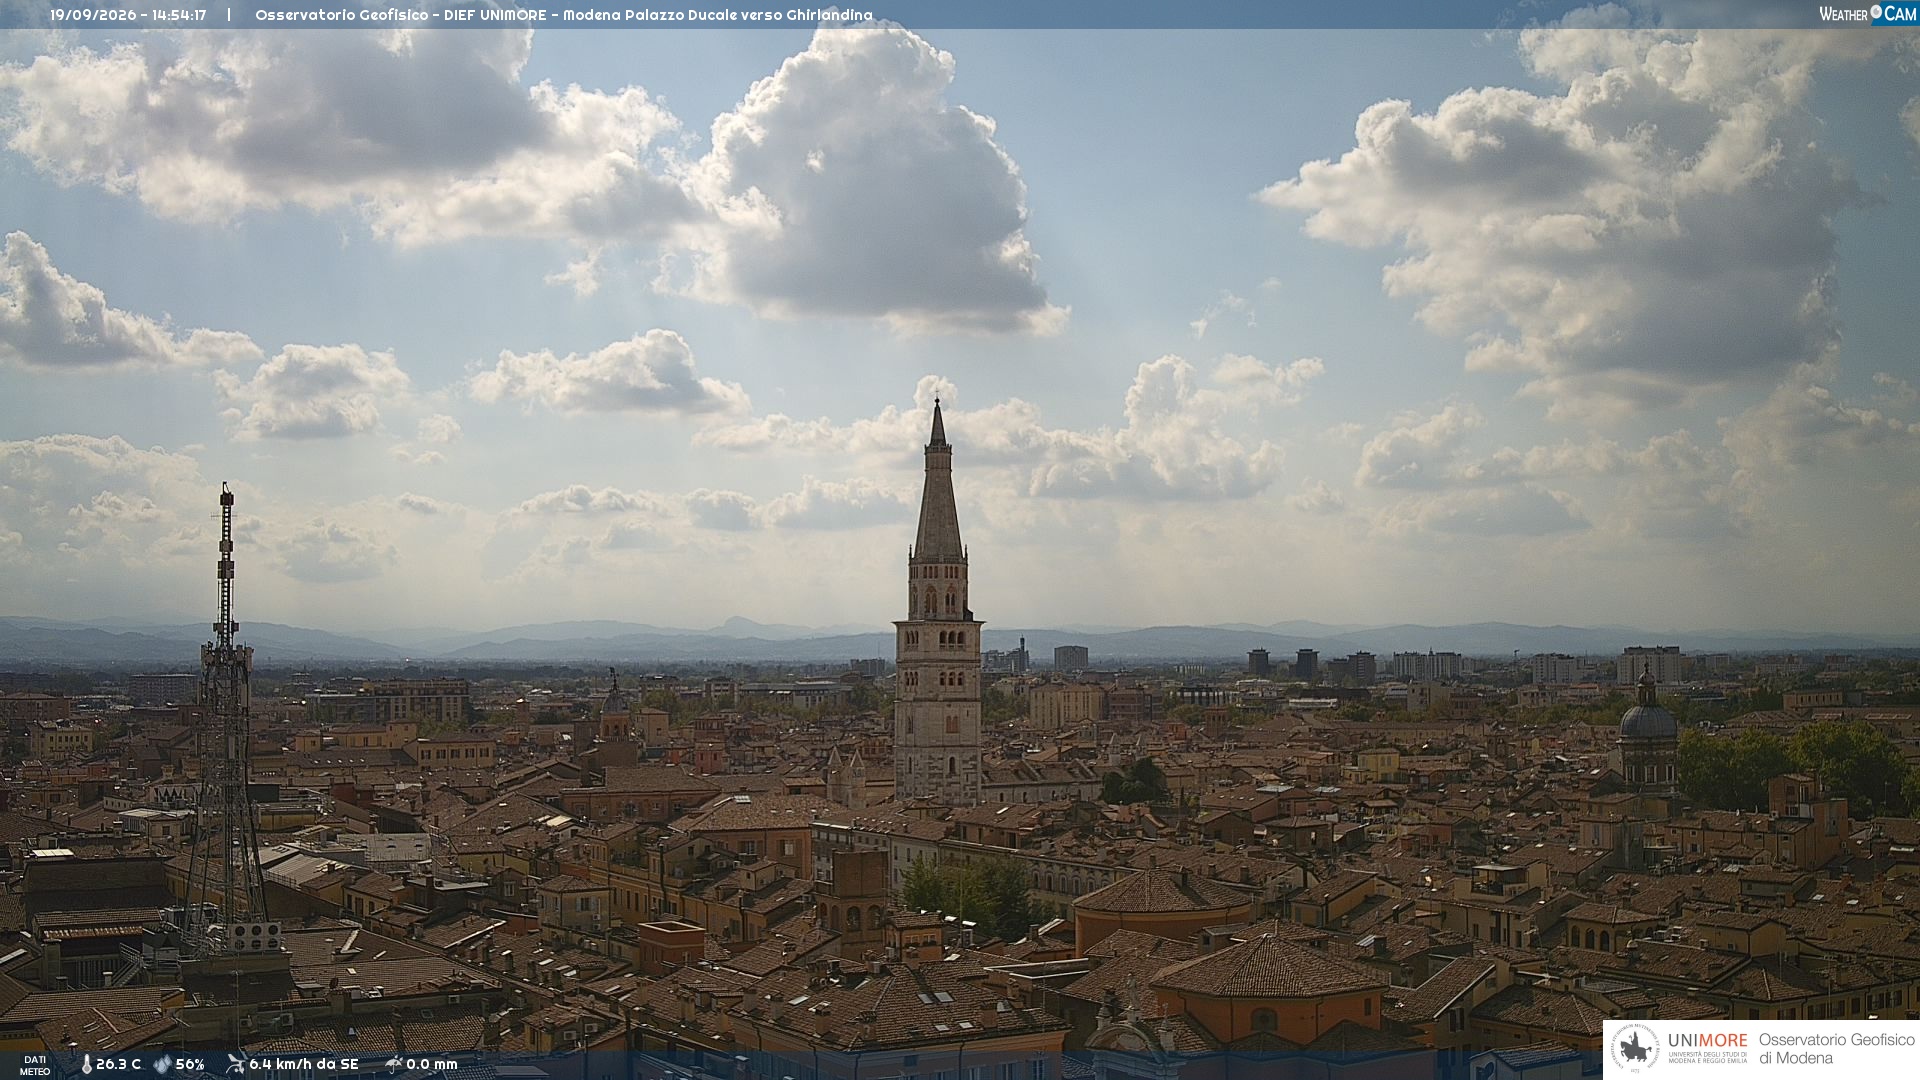The width and height of the screenshot is (1920, 1080).
Task: Click the humidity water drops icon
Action: pyautogui.click(x=162, y=1065)
